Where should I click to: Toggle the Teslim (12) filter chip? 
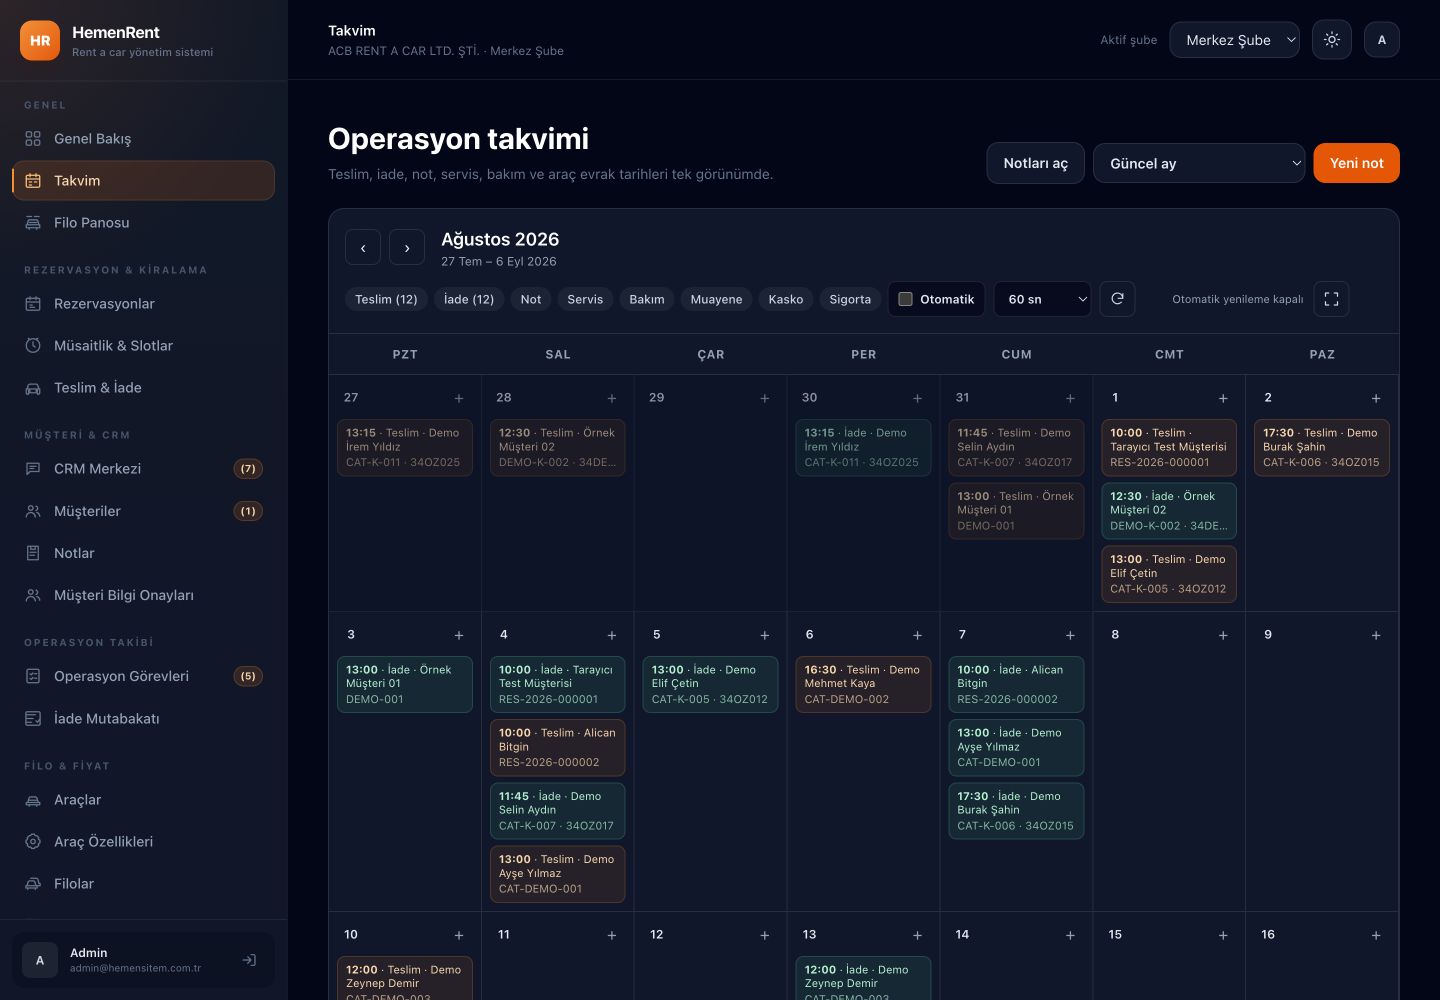click(386, 299)
